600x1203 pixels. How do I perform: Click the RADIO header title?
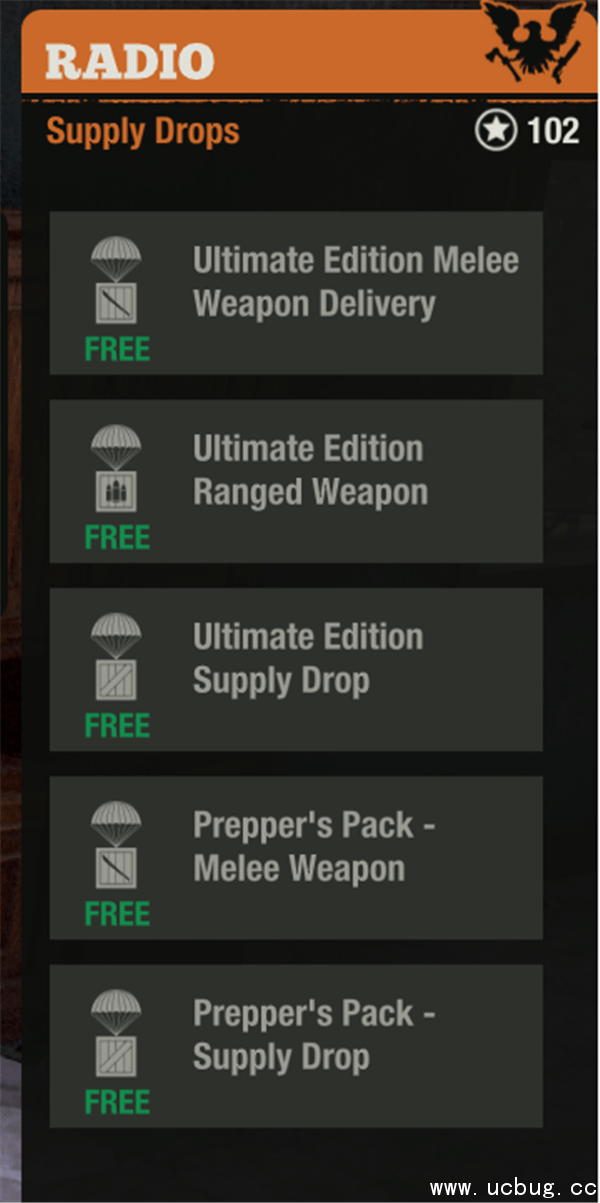tap(129, 62)
